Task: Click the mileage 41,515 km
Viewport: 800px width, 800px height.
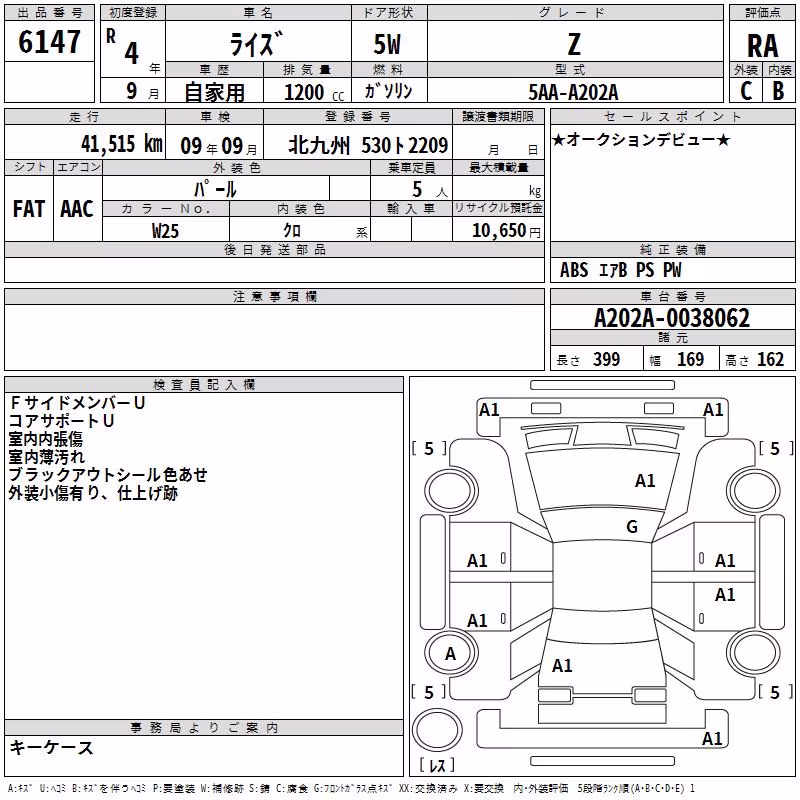Action: [122, 144]
